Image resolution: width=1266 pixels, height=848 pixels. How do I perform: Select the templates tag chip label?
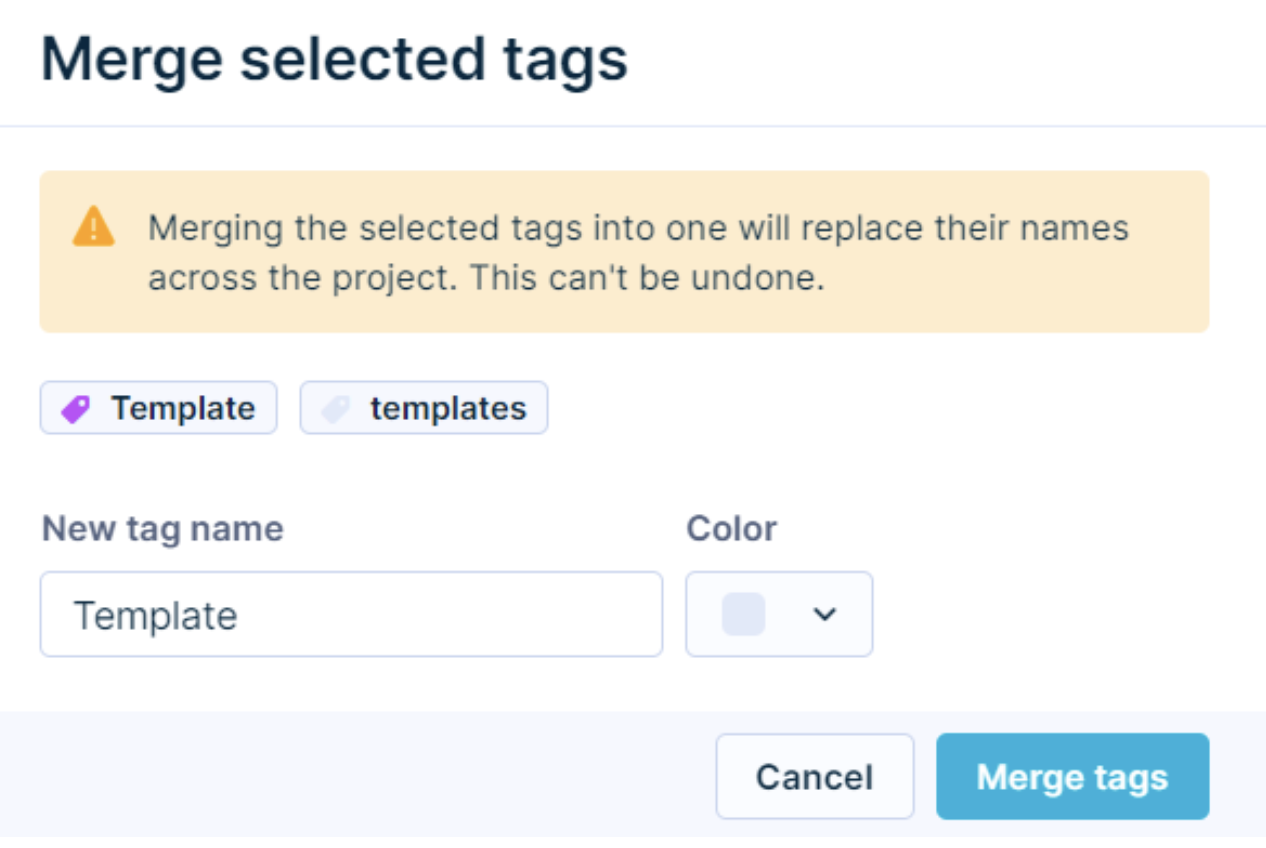tap(448, 408)
